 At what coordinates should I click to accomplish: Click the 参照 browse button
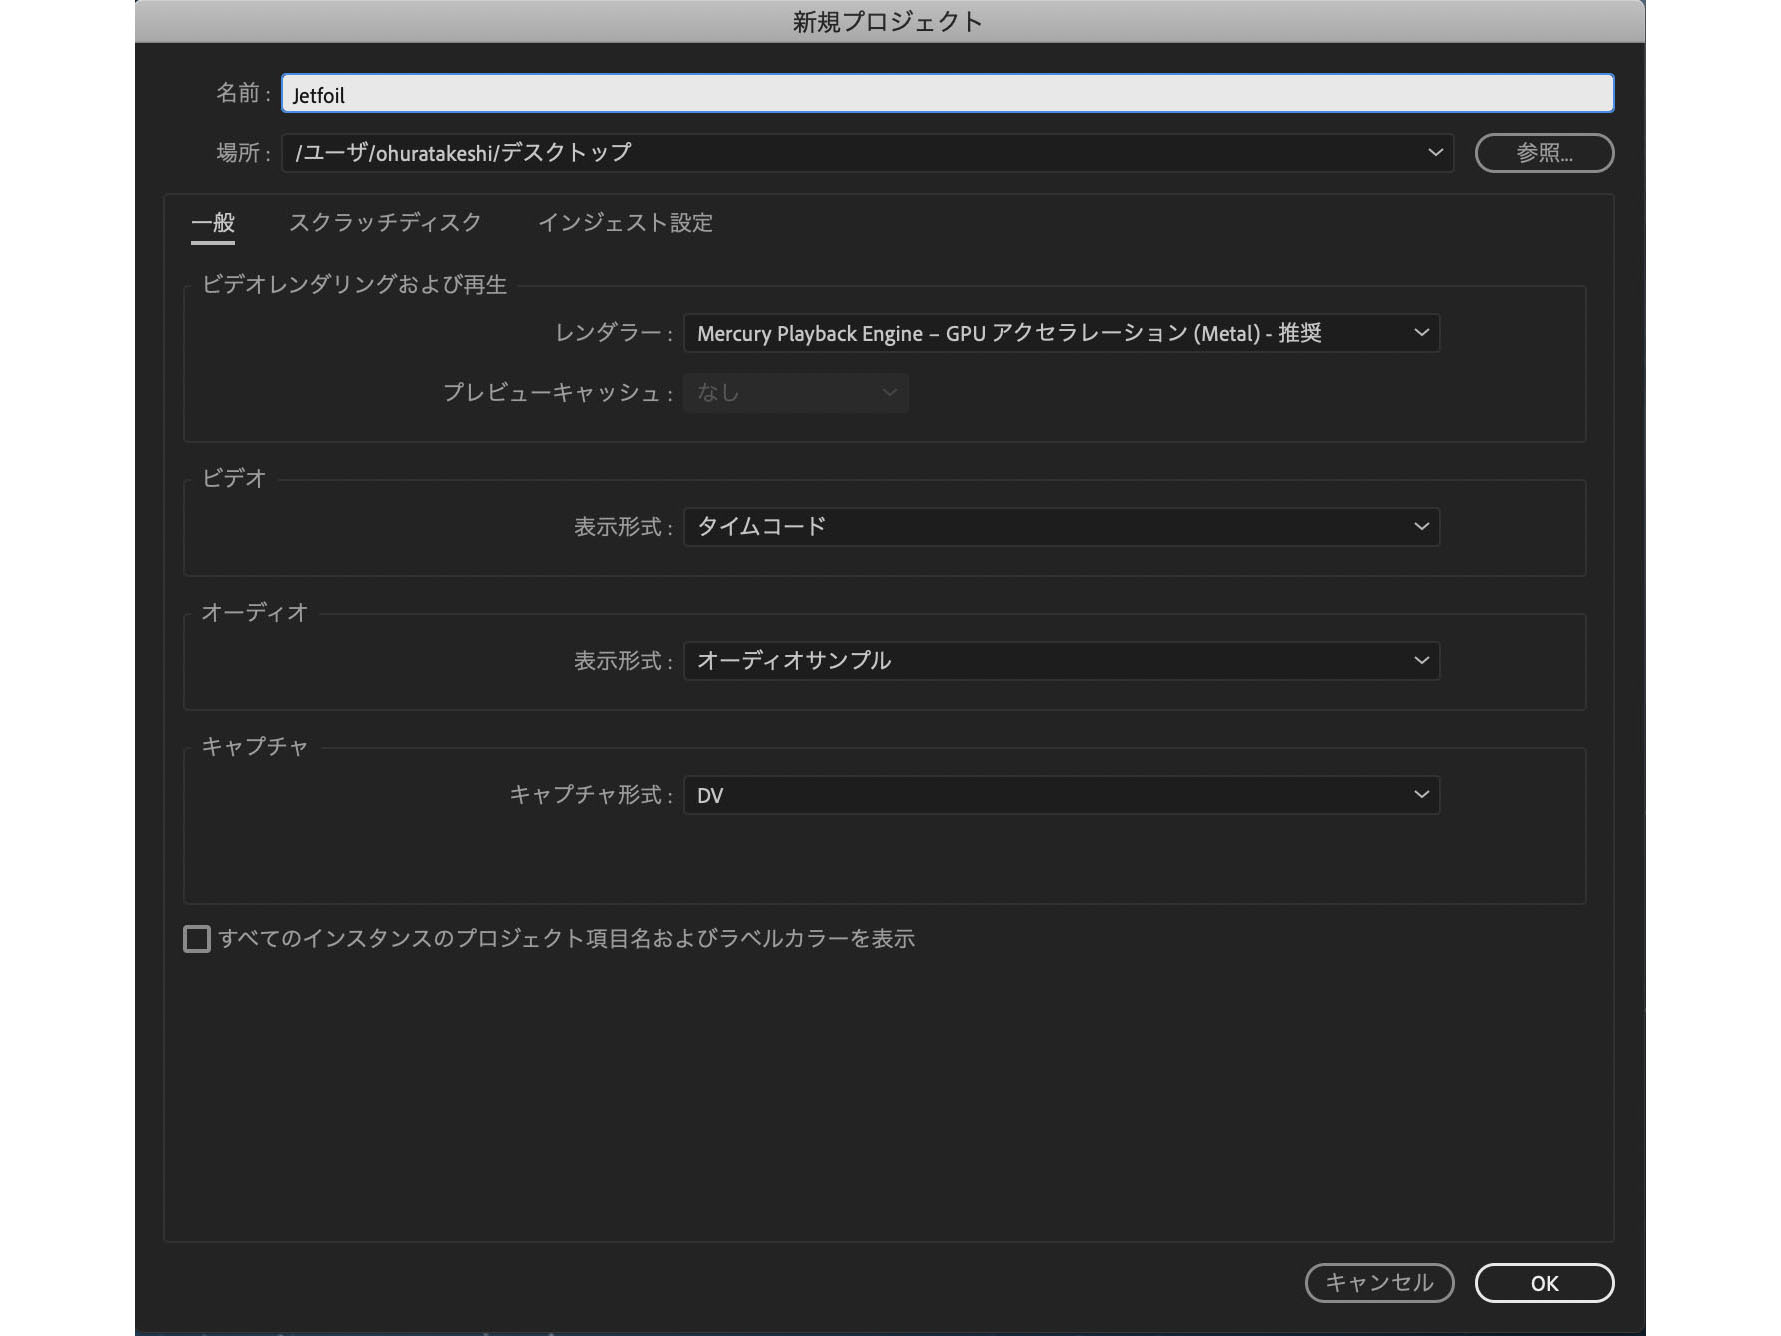pos(1543,152)
